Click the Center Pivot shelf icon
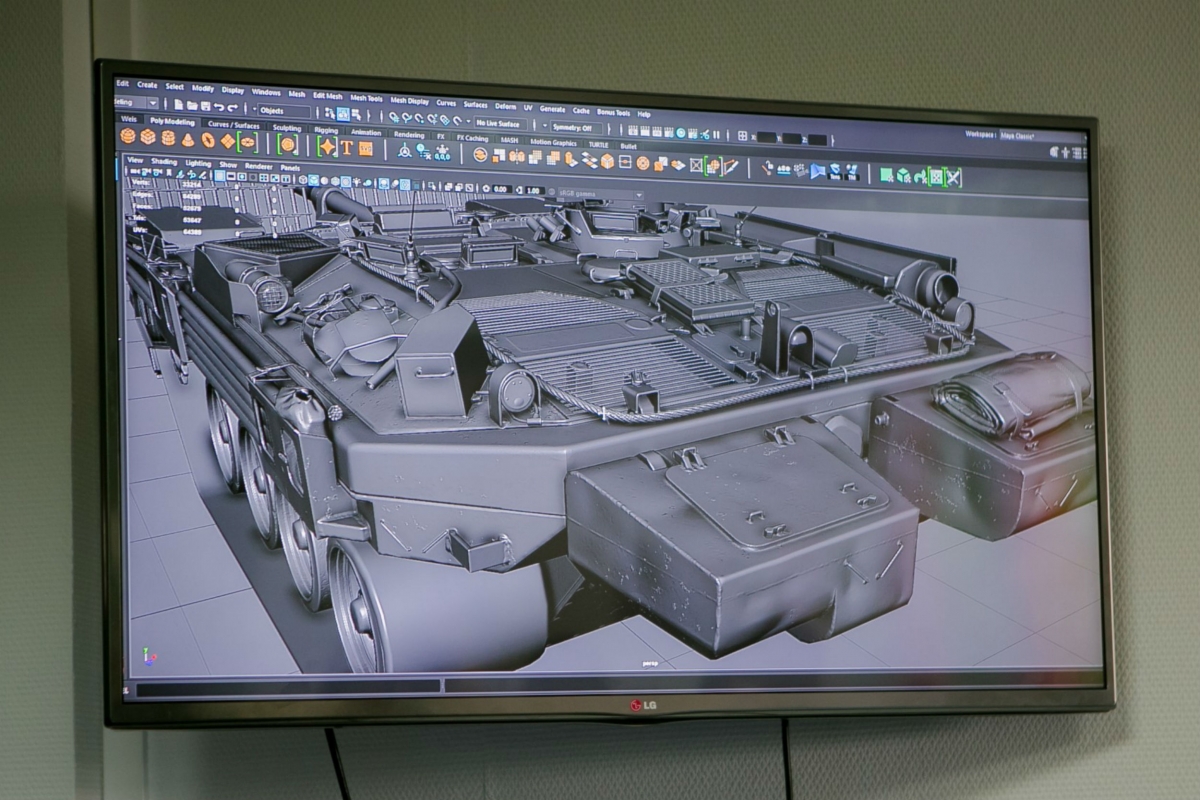 coord(404,150)
